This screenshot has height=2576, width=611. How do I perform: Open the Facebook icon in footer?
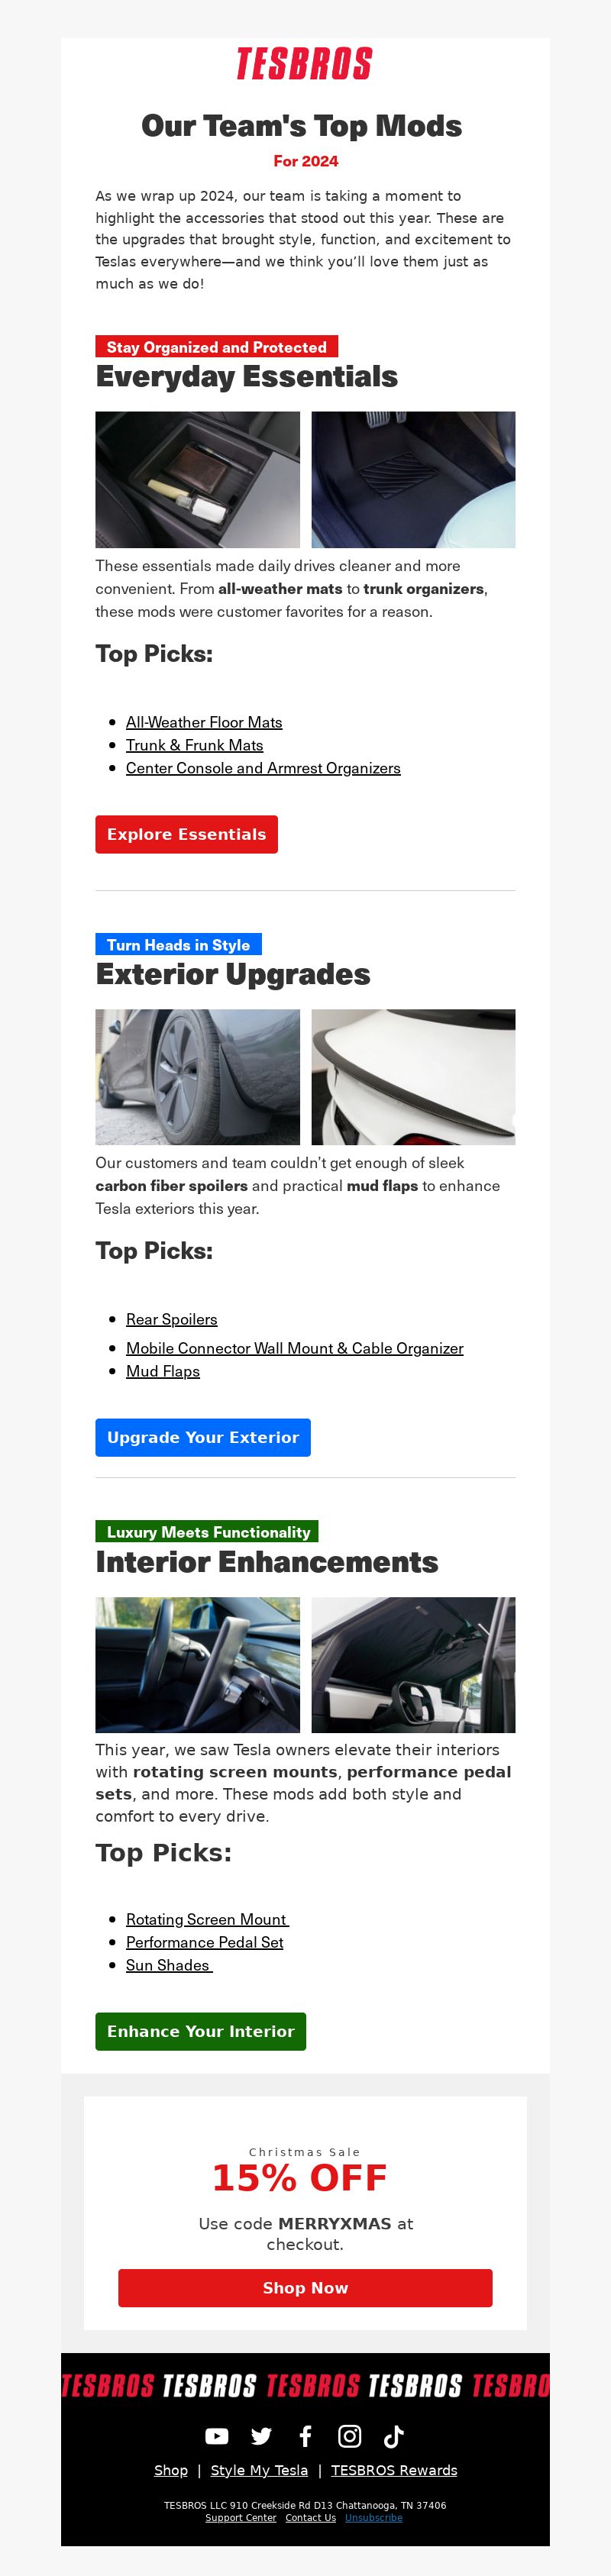[306, 2437]
